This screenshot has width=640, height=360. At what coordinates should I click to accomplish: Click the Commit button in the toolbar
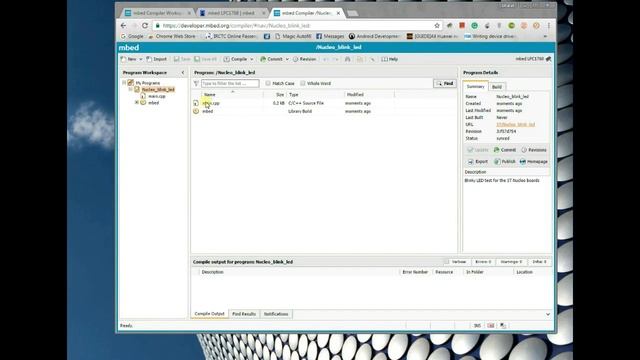coord(271,59)
